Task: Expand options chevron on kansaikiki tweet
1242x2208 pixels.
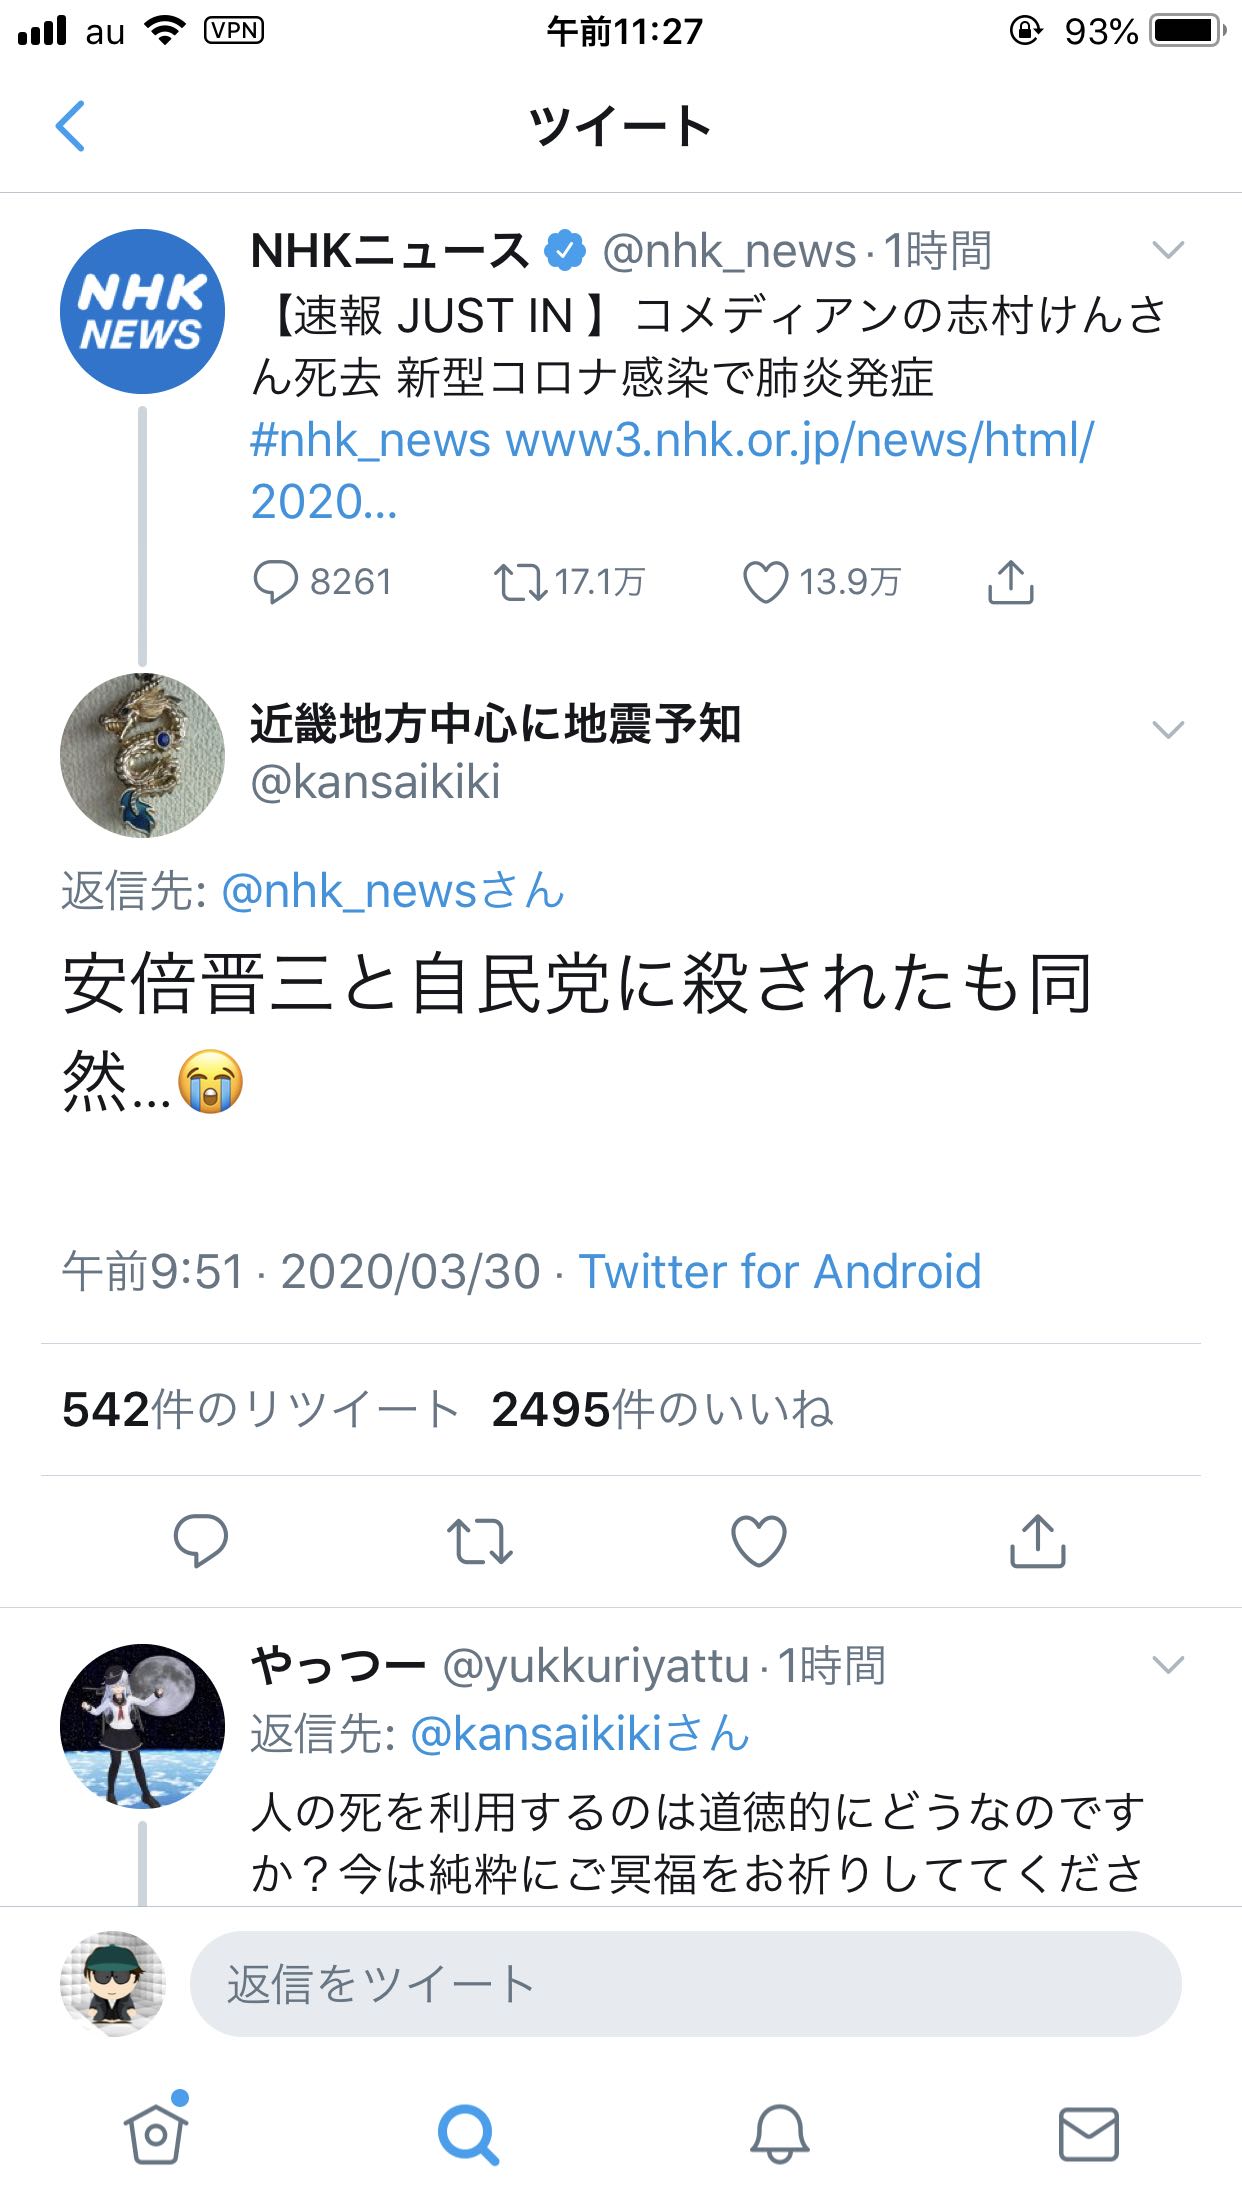Action: pos(1168,730)
